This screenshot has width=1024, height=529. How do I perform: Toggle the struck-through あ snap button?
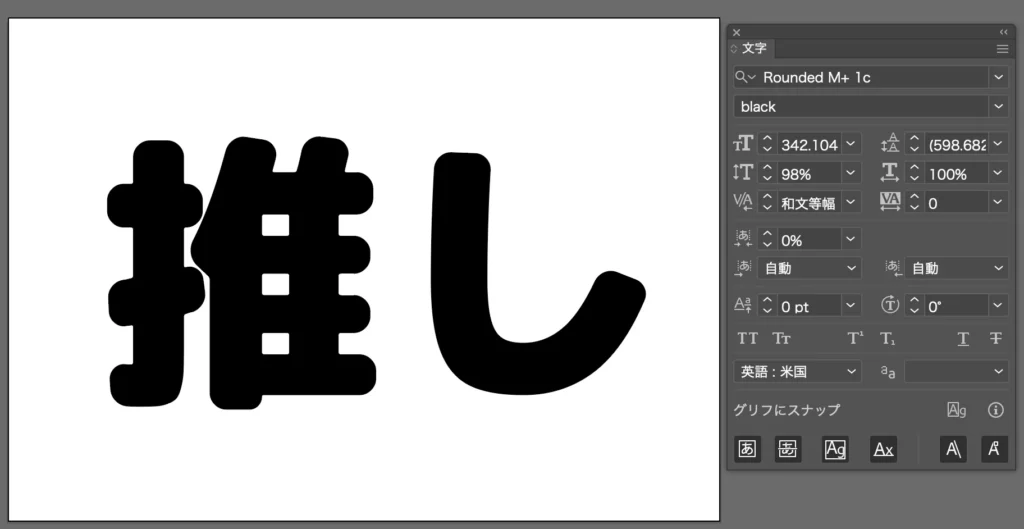point(788,449)
